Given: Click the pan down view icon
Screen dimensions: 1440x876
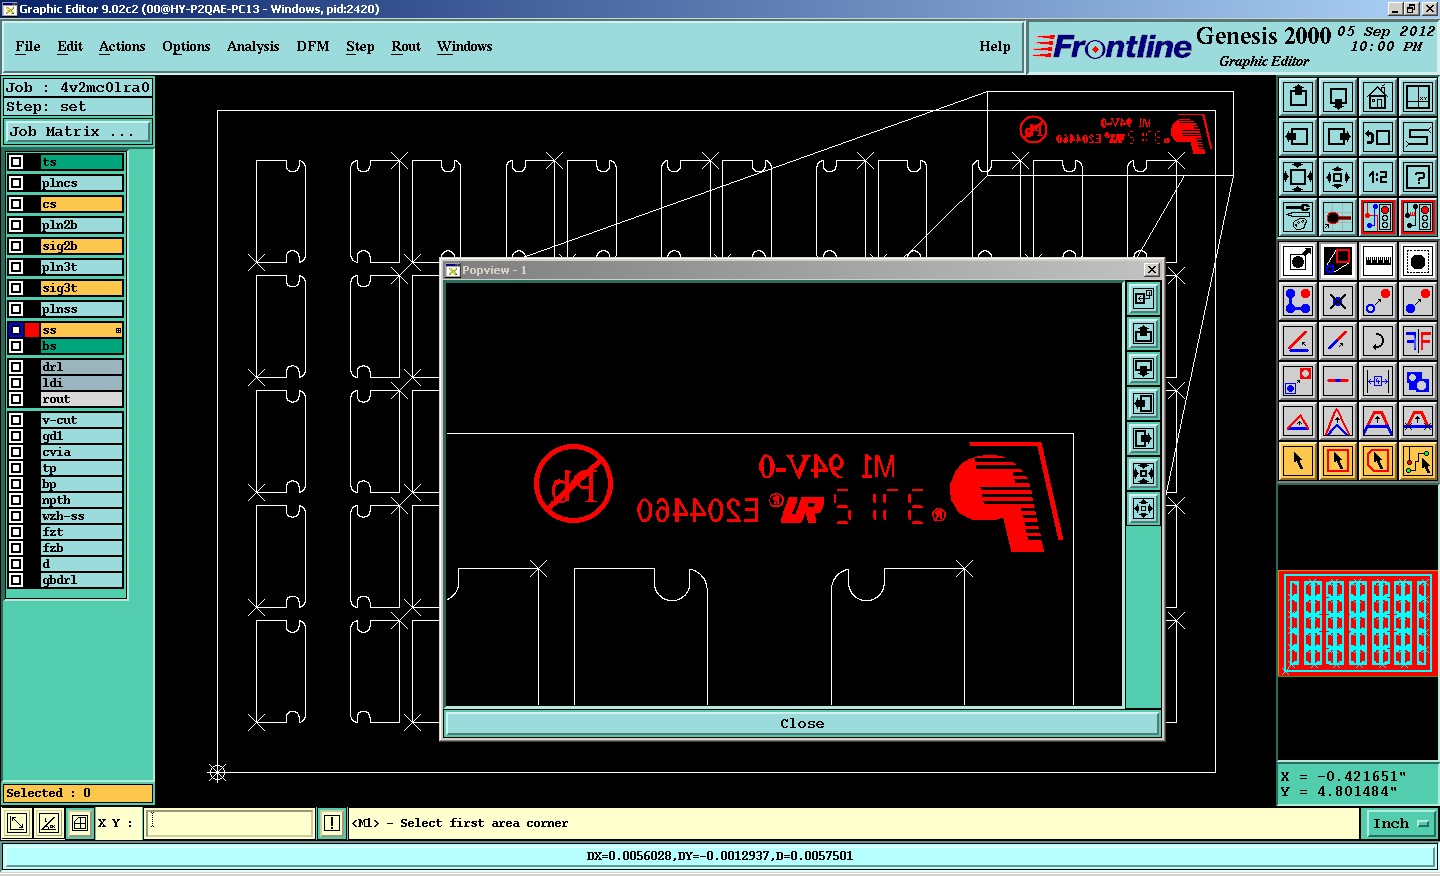Looking at the screenshot, I should [1338, 97].
